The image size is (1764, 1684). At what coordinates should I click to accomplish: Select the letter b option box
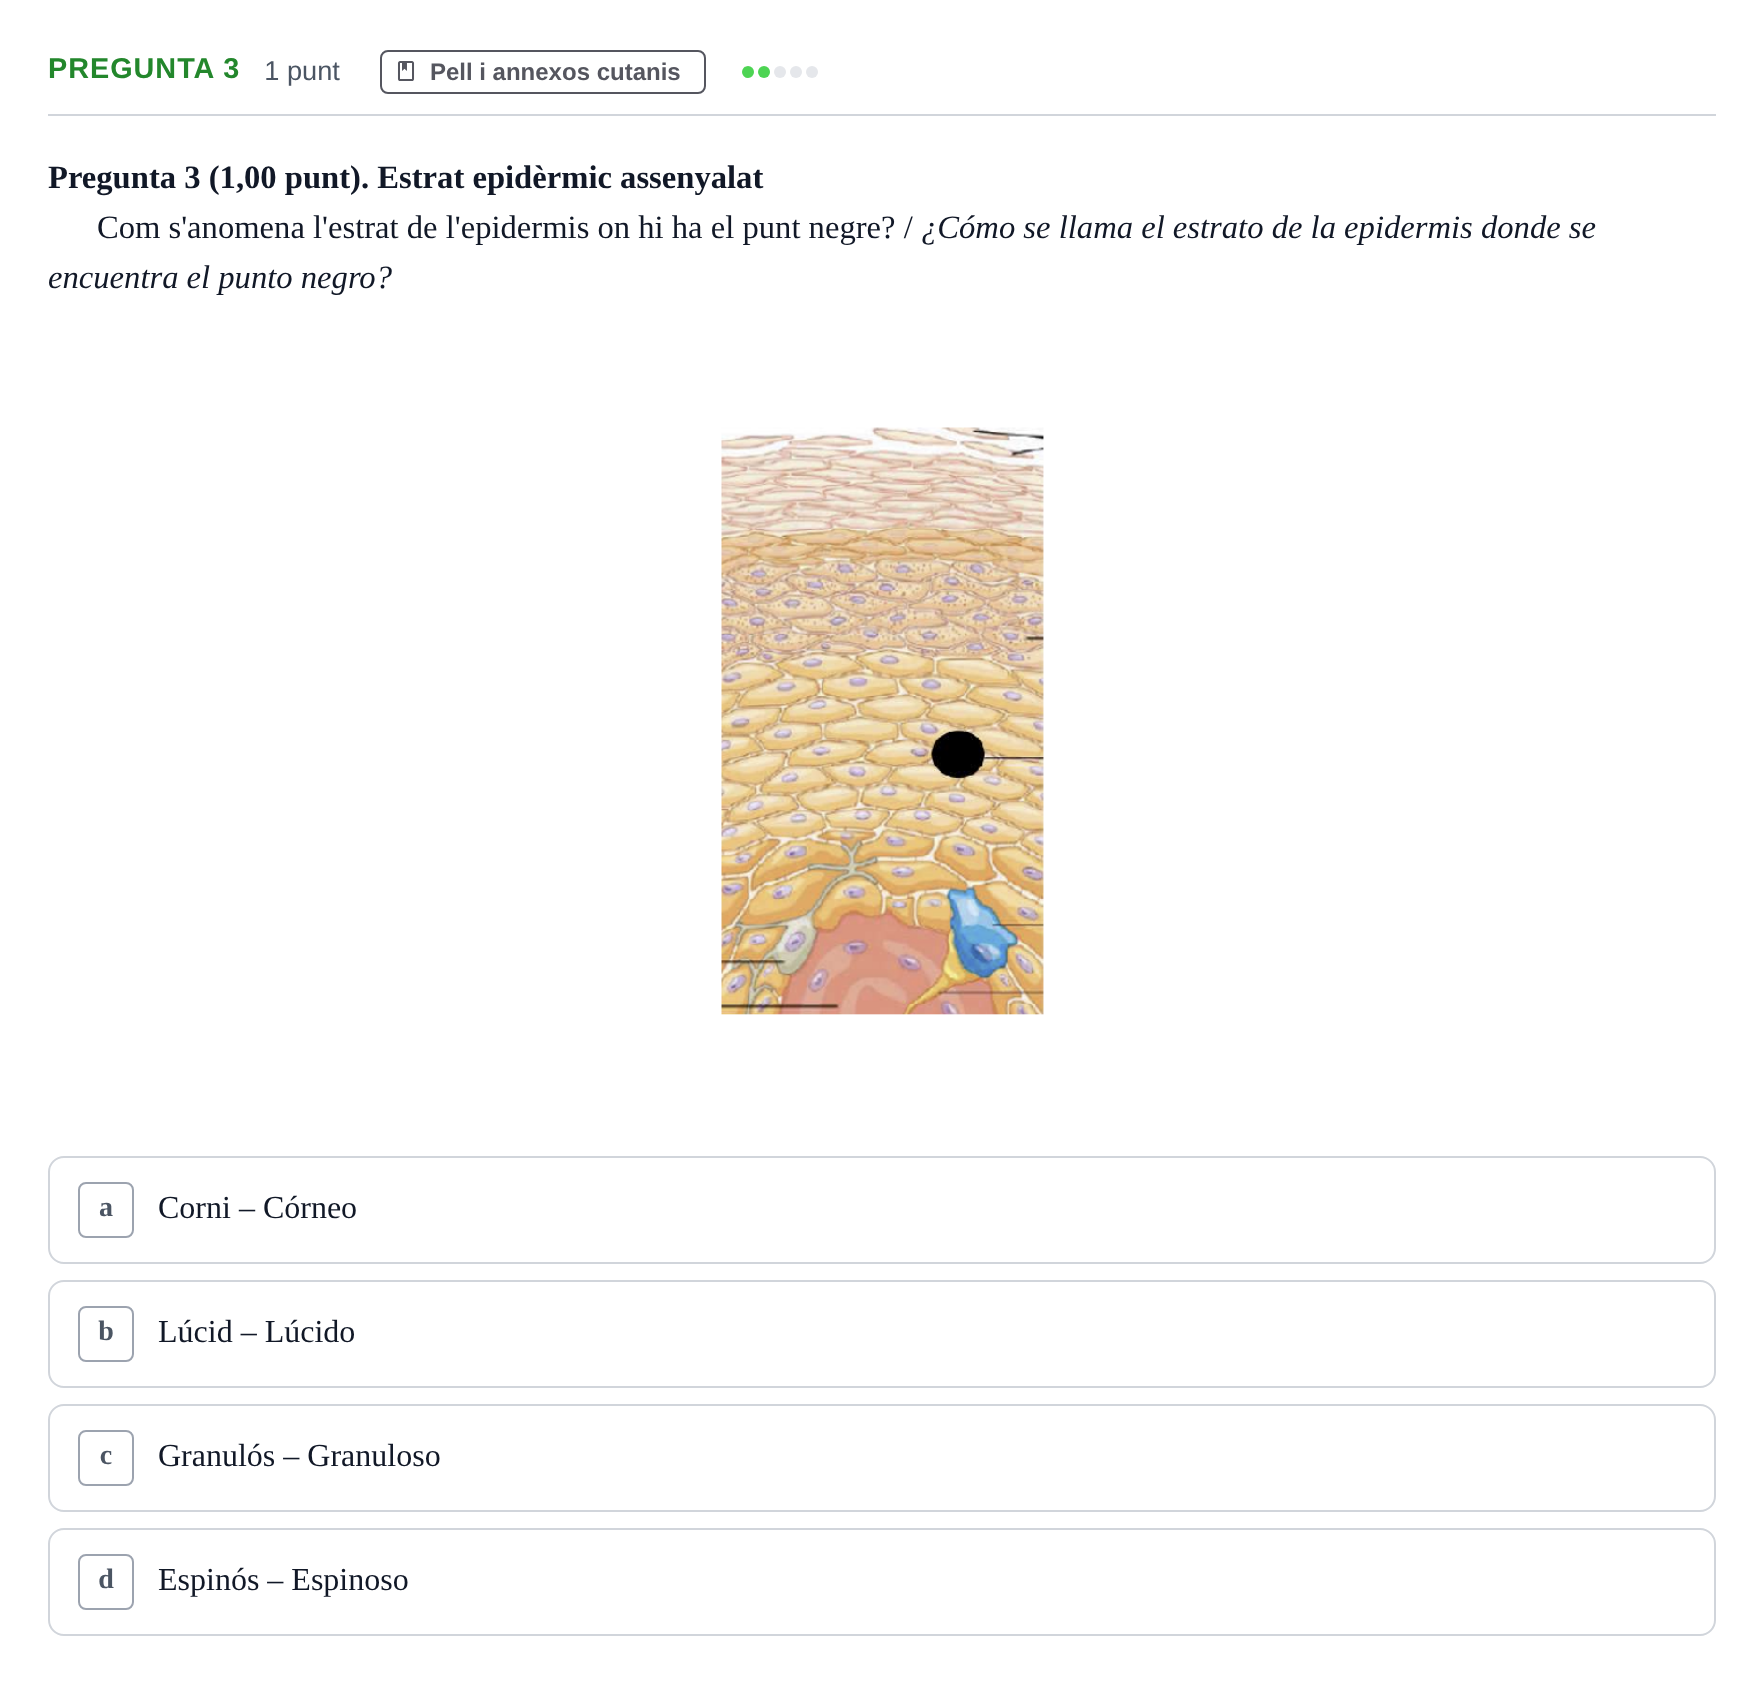[106, 1334]
